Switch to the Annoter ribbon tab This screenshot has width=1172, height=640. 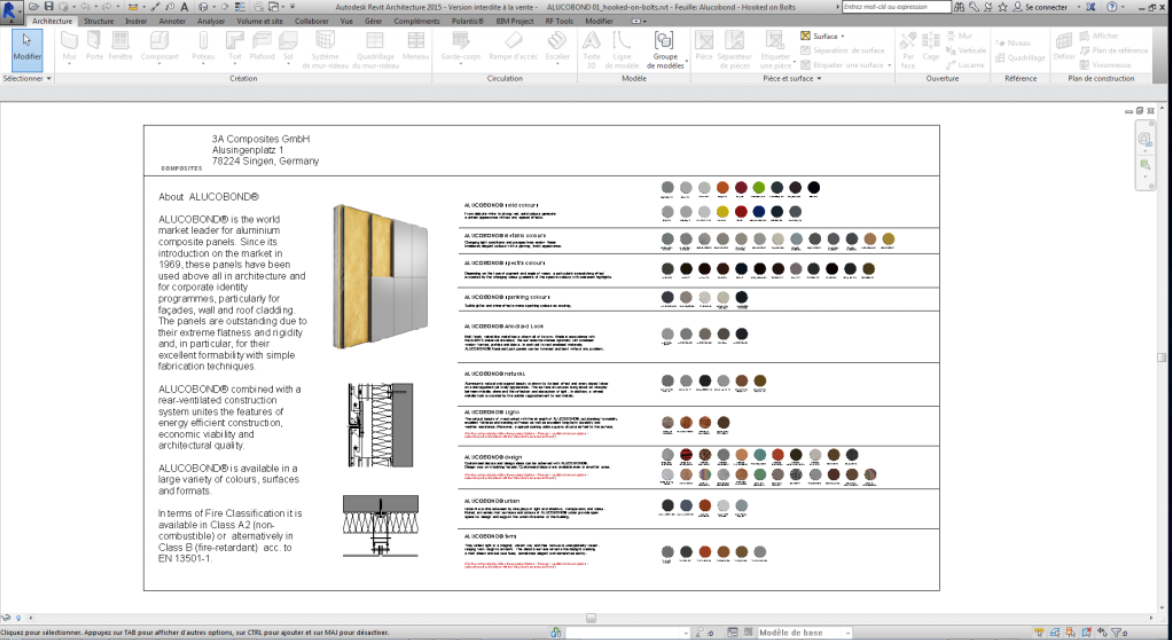172,21
